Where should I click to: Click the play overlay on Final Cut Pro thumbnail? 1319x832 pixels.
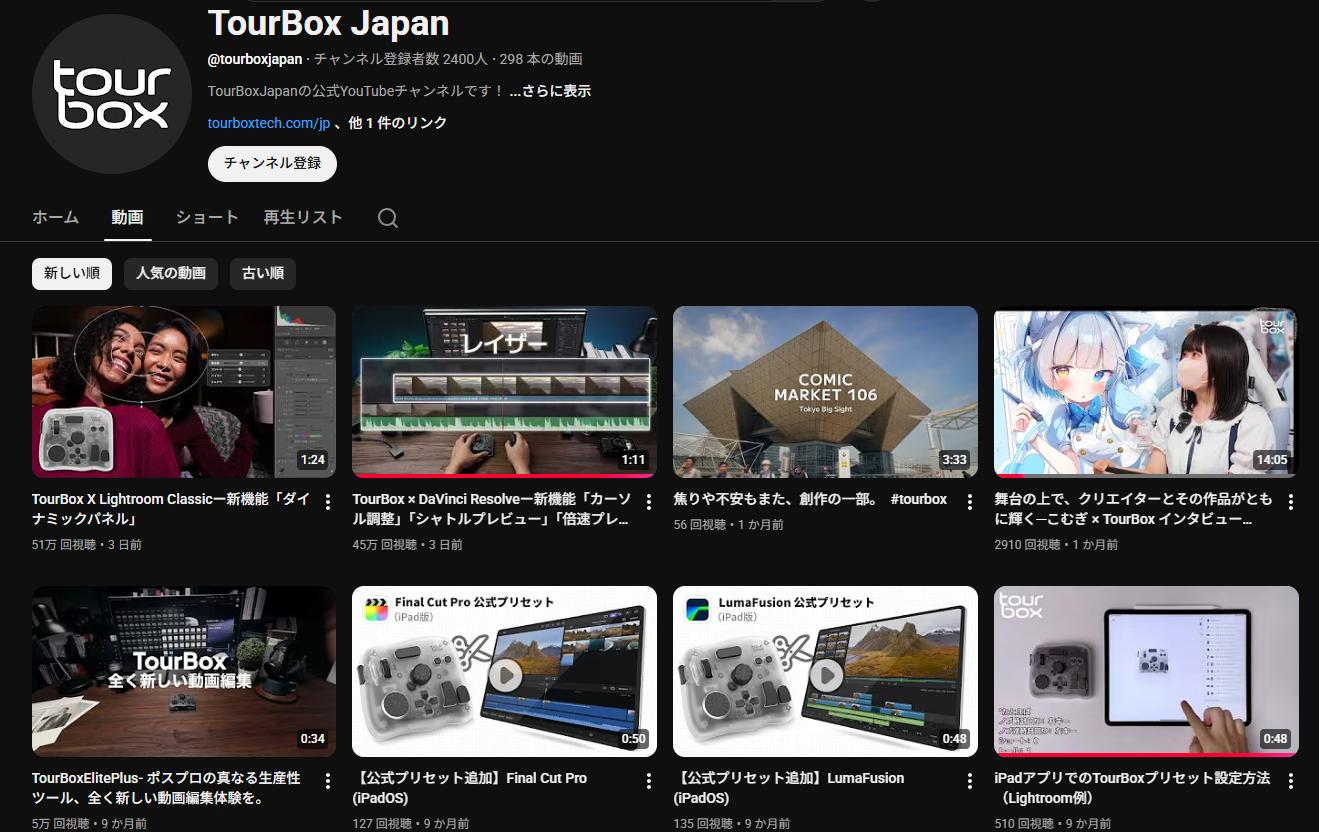tap(506, 675)
